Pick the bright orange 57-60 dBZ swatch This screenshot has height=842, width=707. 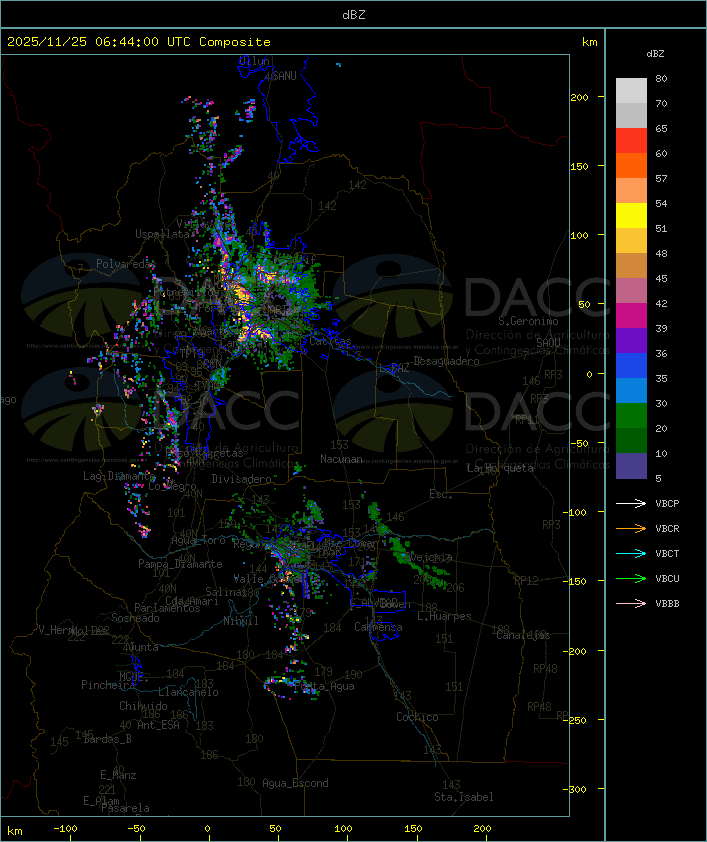631,165
